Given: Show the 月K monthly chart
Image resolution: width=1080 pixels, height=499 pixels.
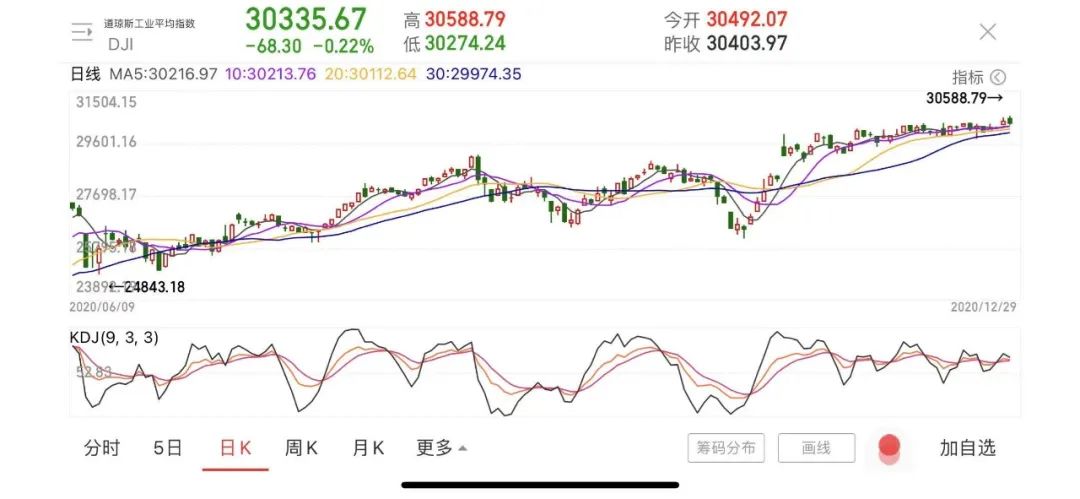Looking at the screenshot, I should coord(368,448).
